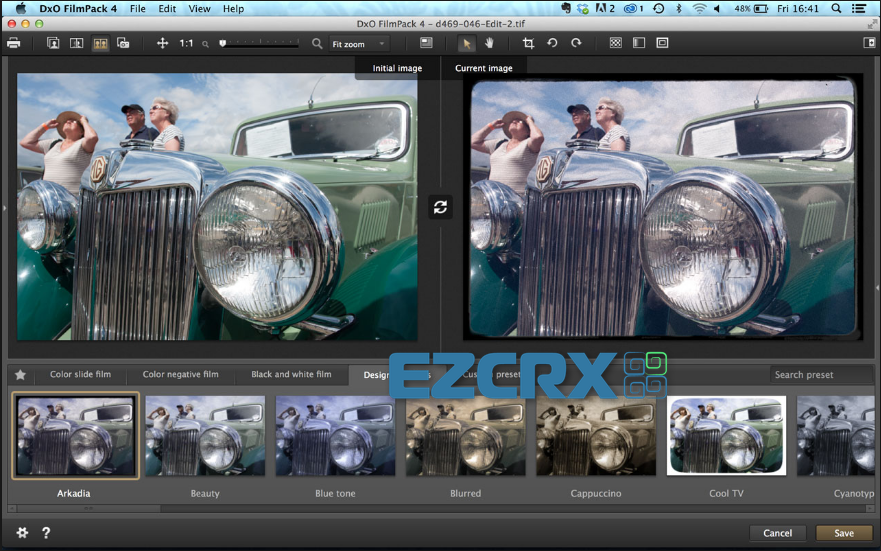Toggle the favorites star filter
This screenshot has width=881, height=551.
[x=20, y=375]
